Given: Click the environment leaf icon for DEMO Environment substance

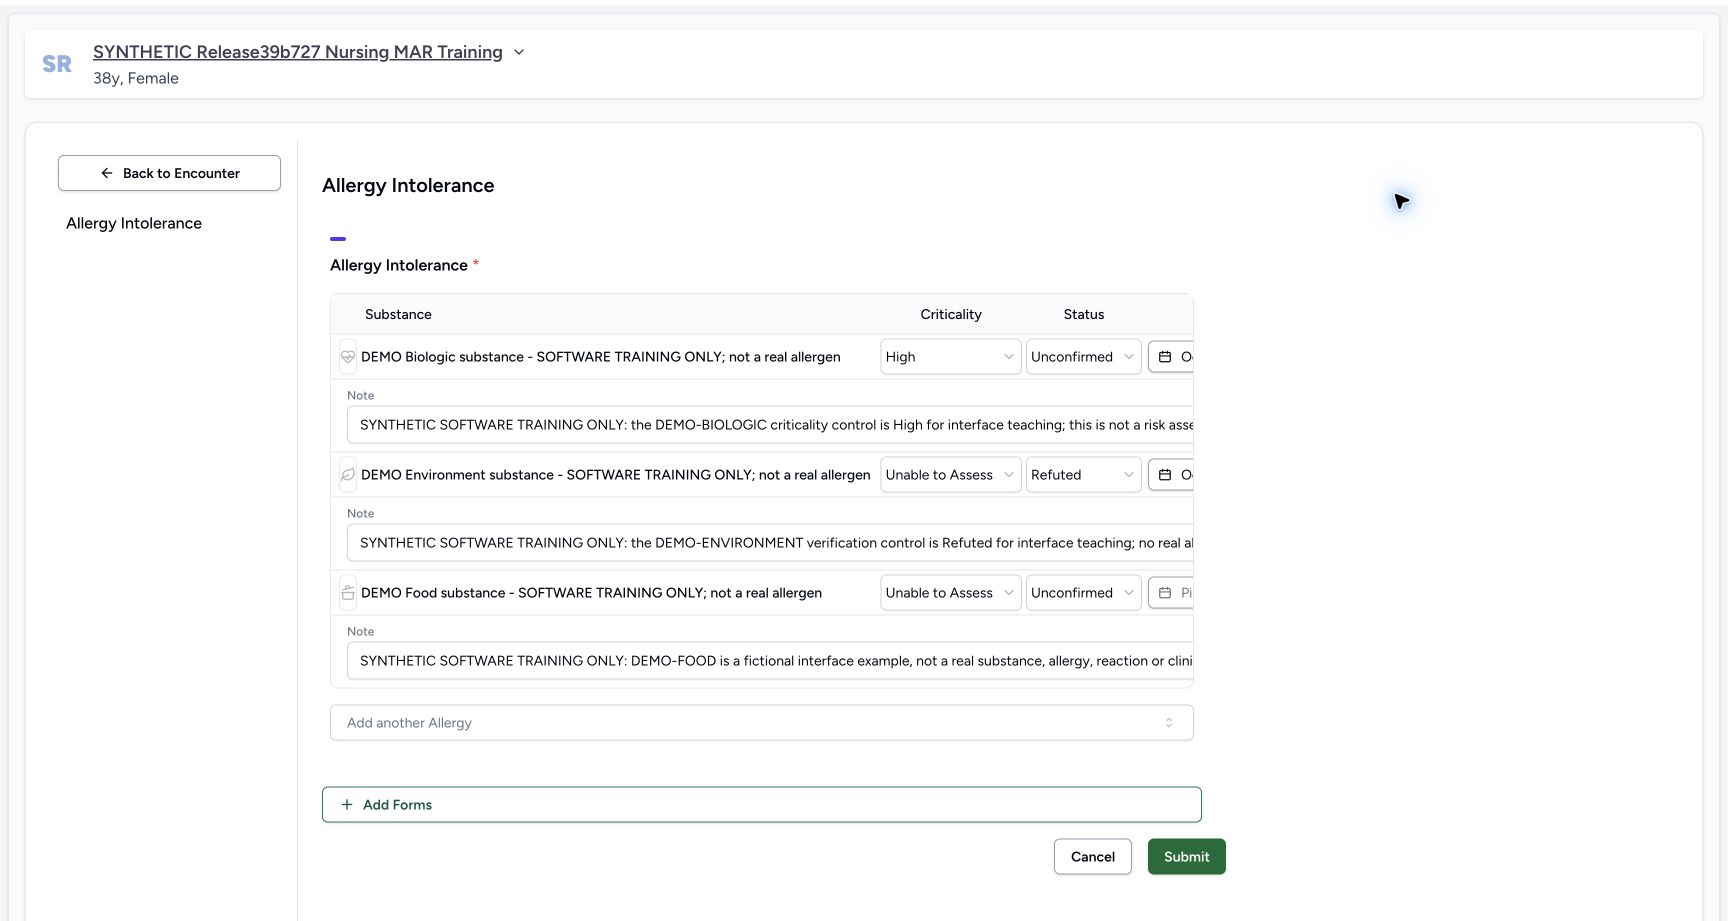Looking at the screenshot, I should click(348, 475).
